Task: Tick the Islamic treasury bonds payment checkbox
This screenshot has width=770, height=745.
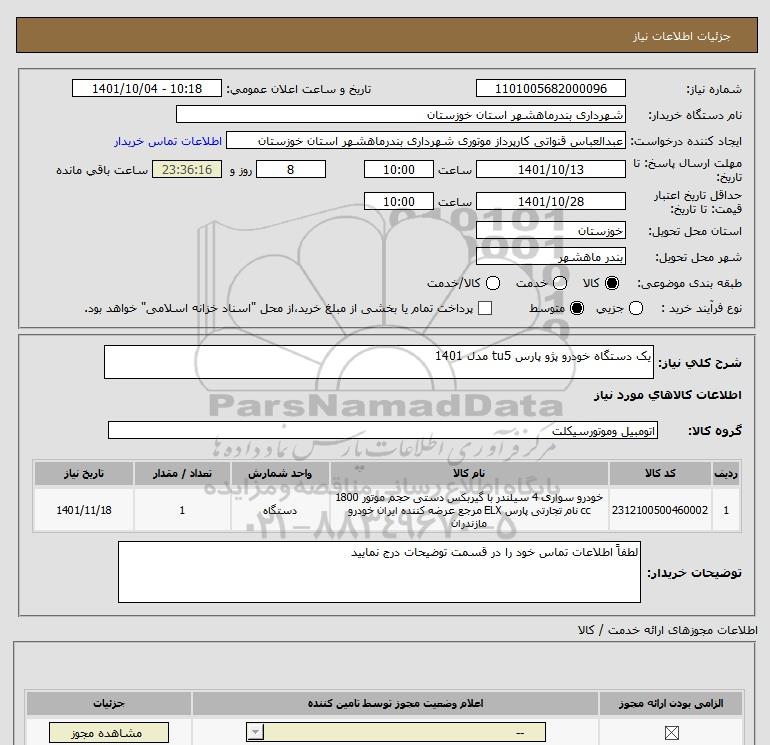Action: (485, 308)
